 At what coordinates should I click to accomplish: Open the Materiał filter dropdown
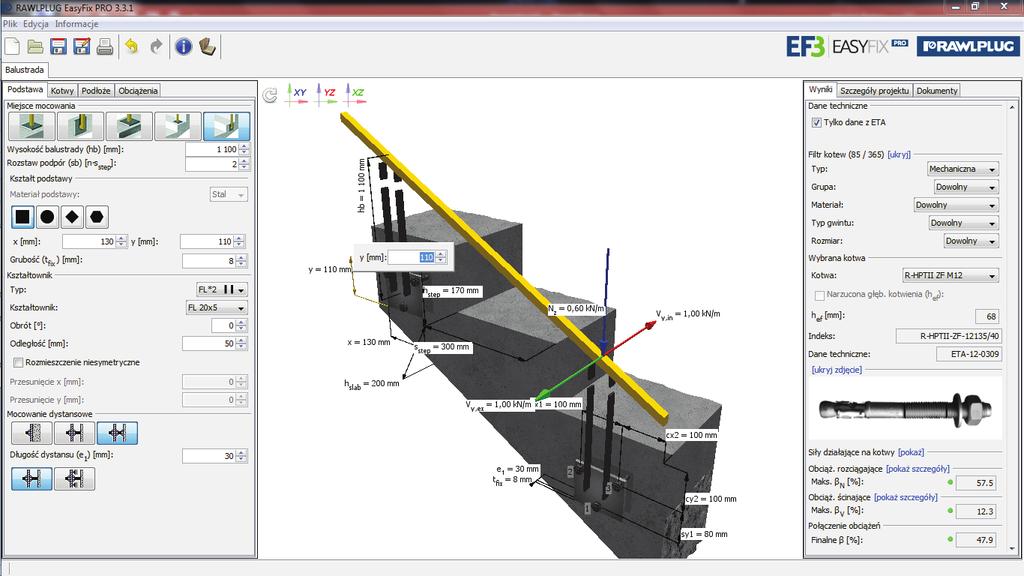coord(956,205)
